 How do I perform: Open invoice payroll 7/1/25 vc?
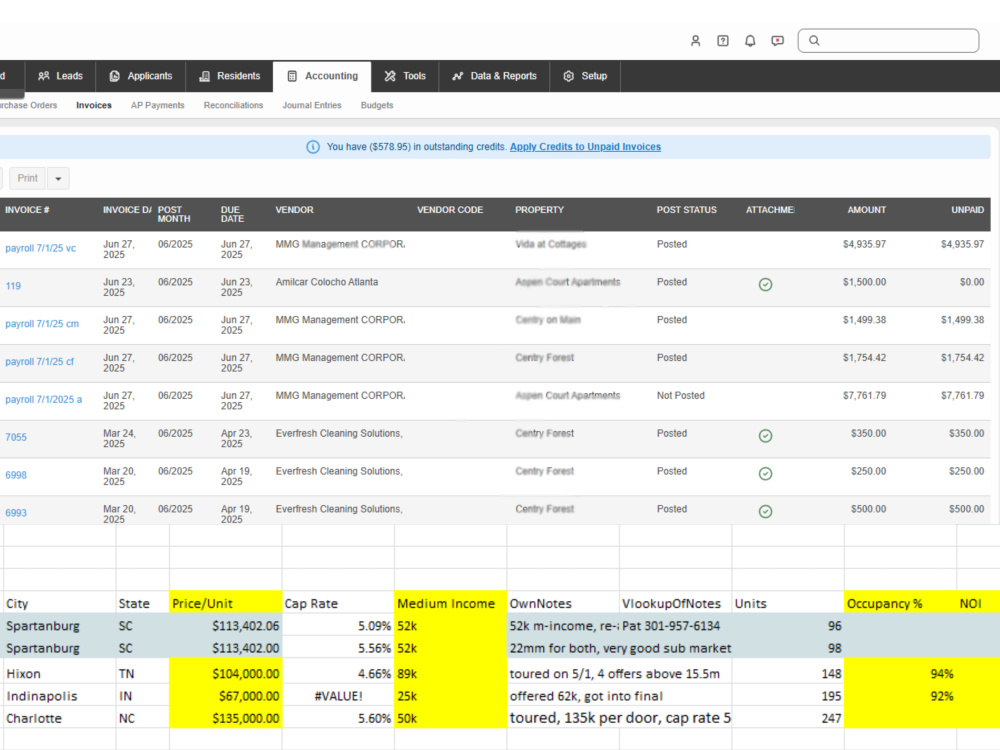point(40,248)
